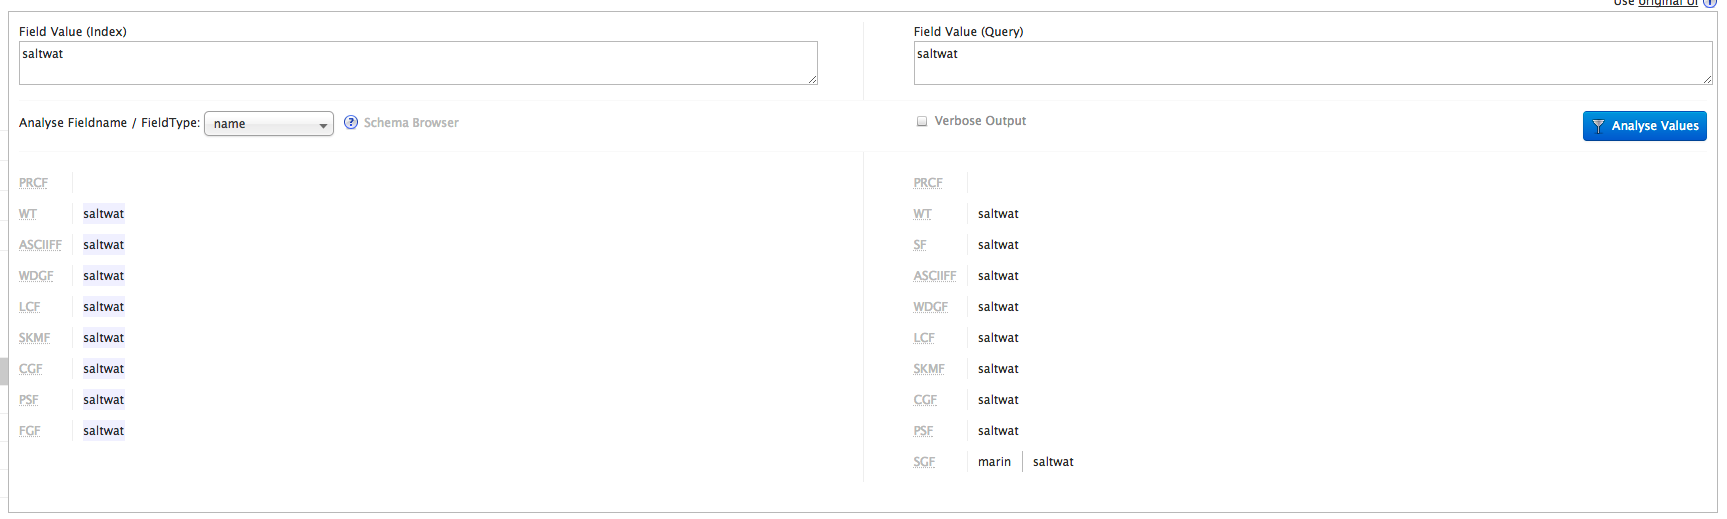
Task: Select the 'saltwat' token in the SGF row
Action: pyautogui.click(x=1053, y=462)
